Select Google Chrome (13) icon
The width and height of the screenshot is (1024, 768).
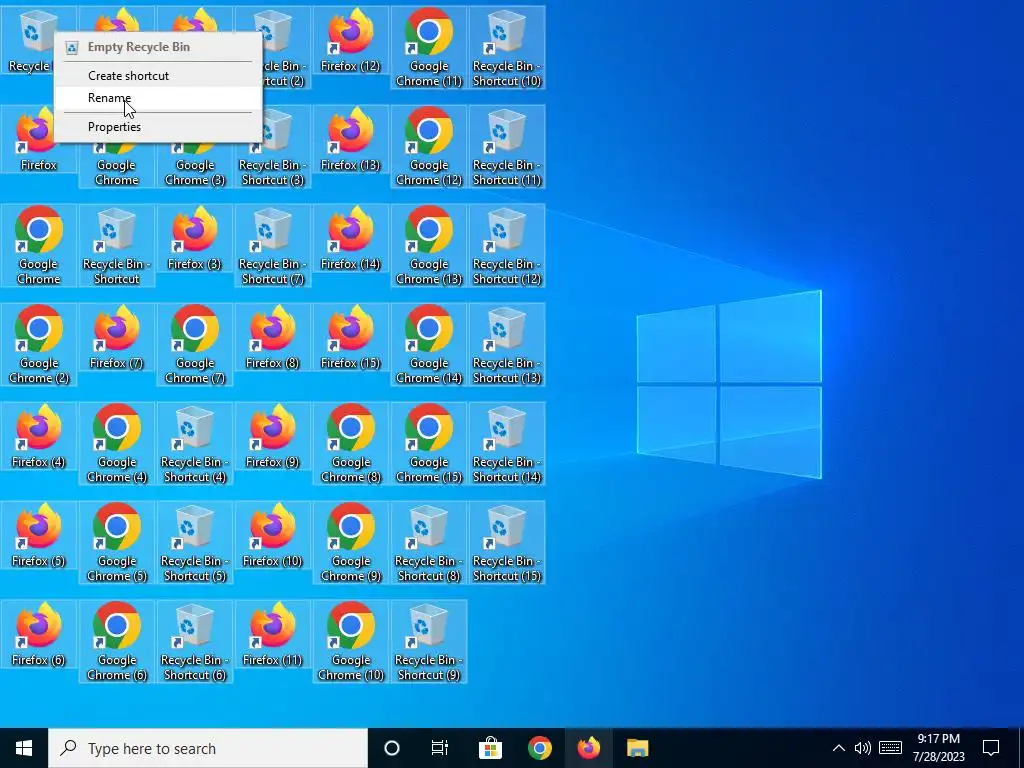pyautogui.click(x=428, y=246)
